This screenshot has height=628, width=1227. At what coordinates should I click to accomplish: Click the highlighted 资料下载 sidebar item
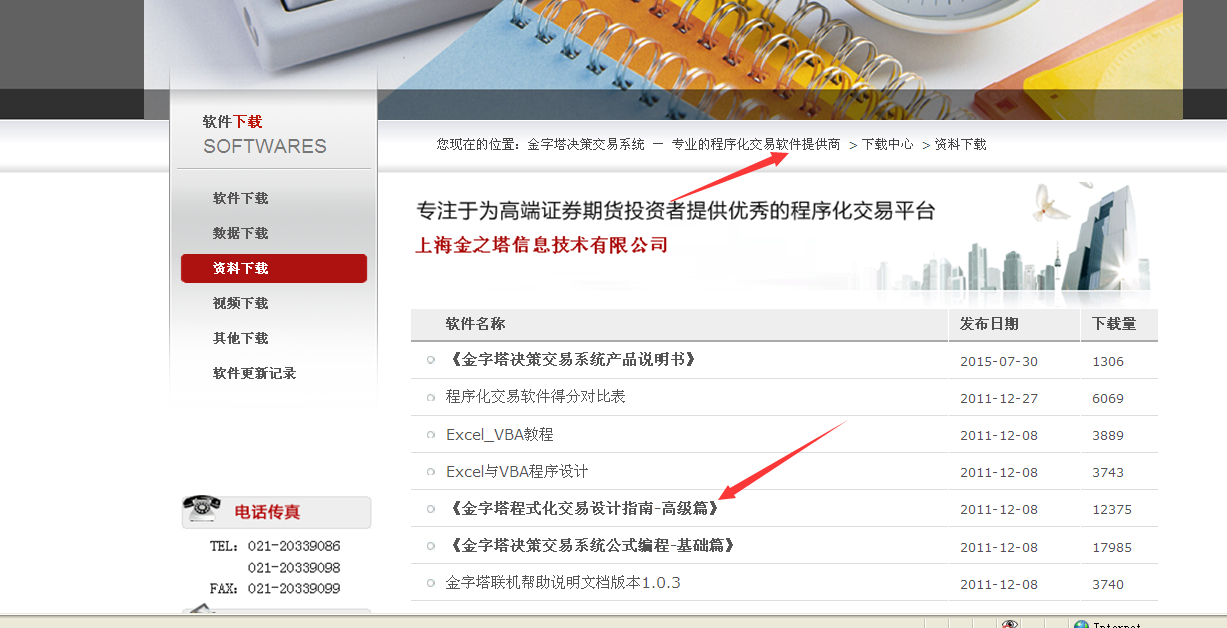[274, 268]
